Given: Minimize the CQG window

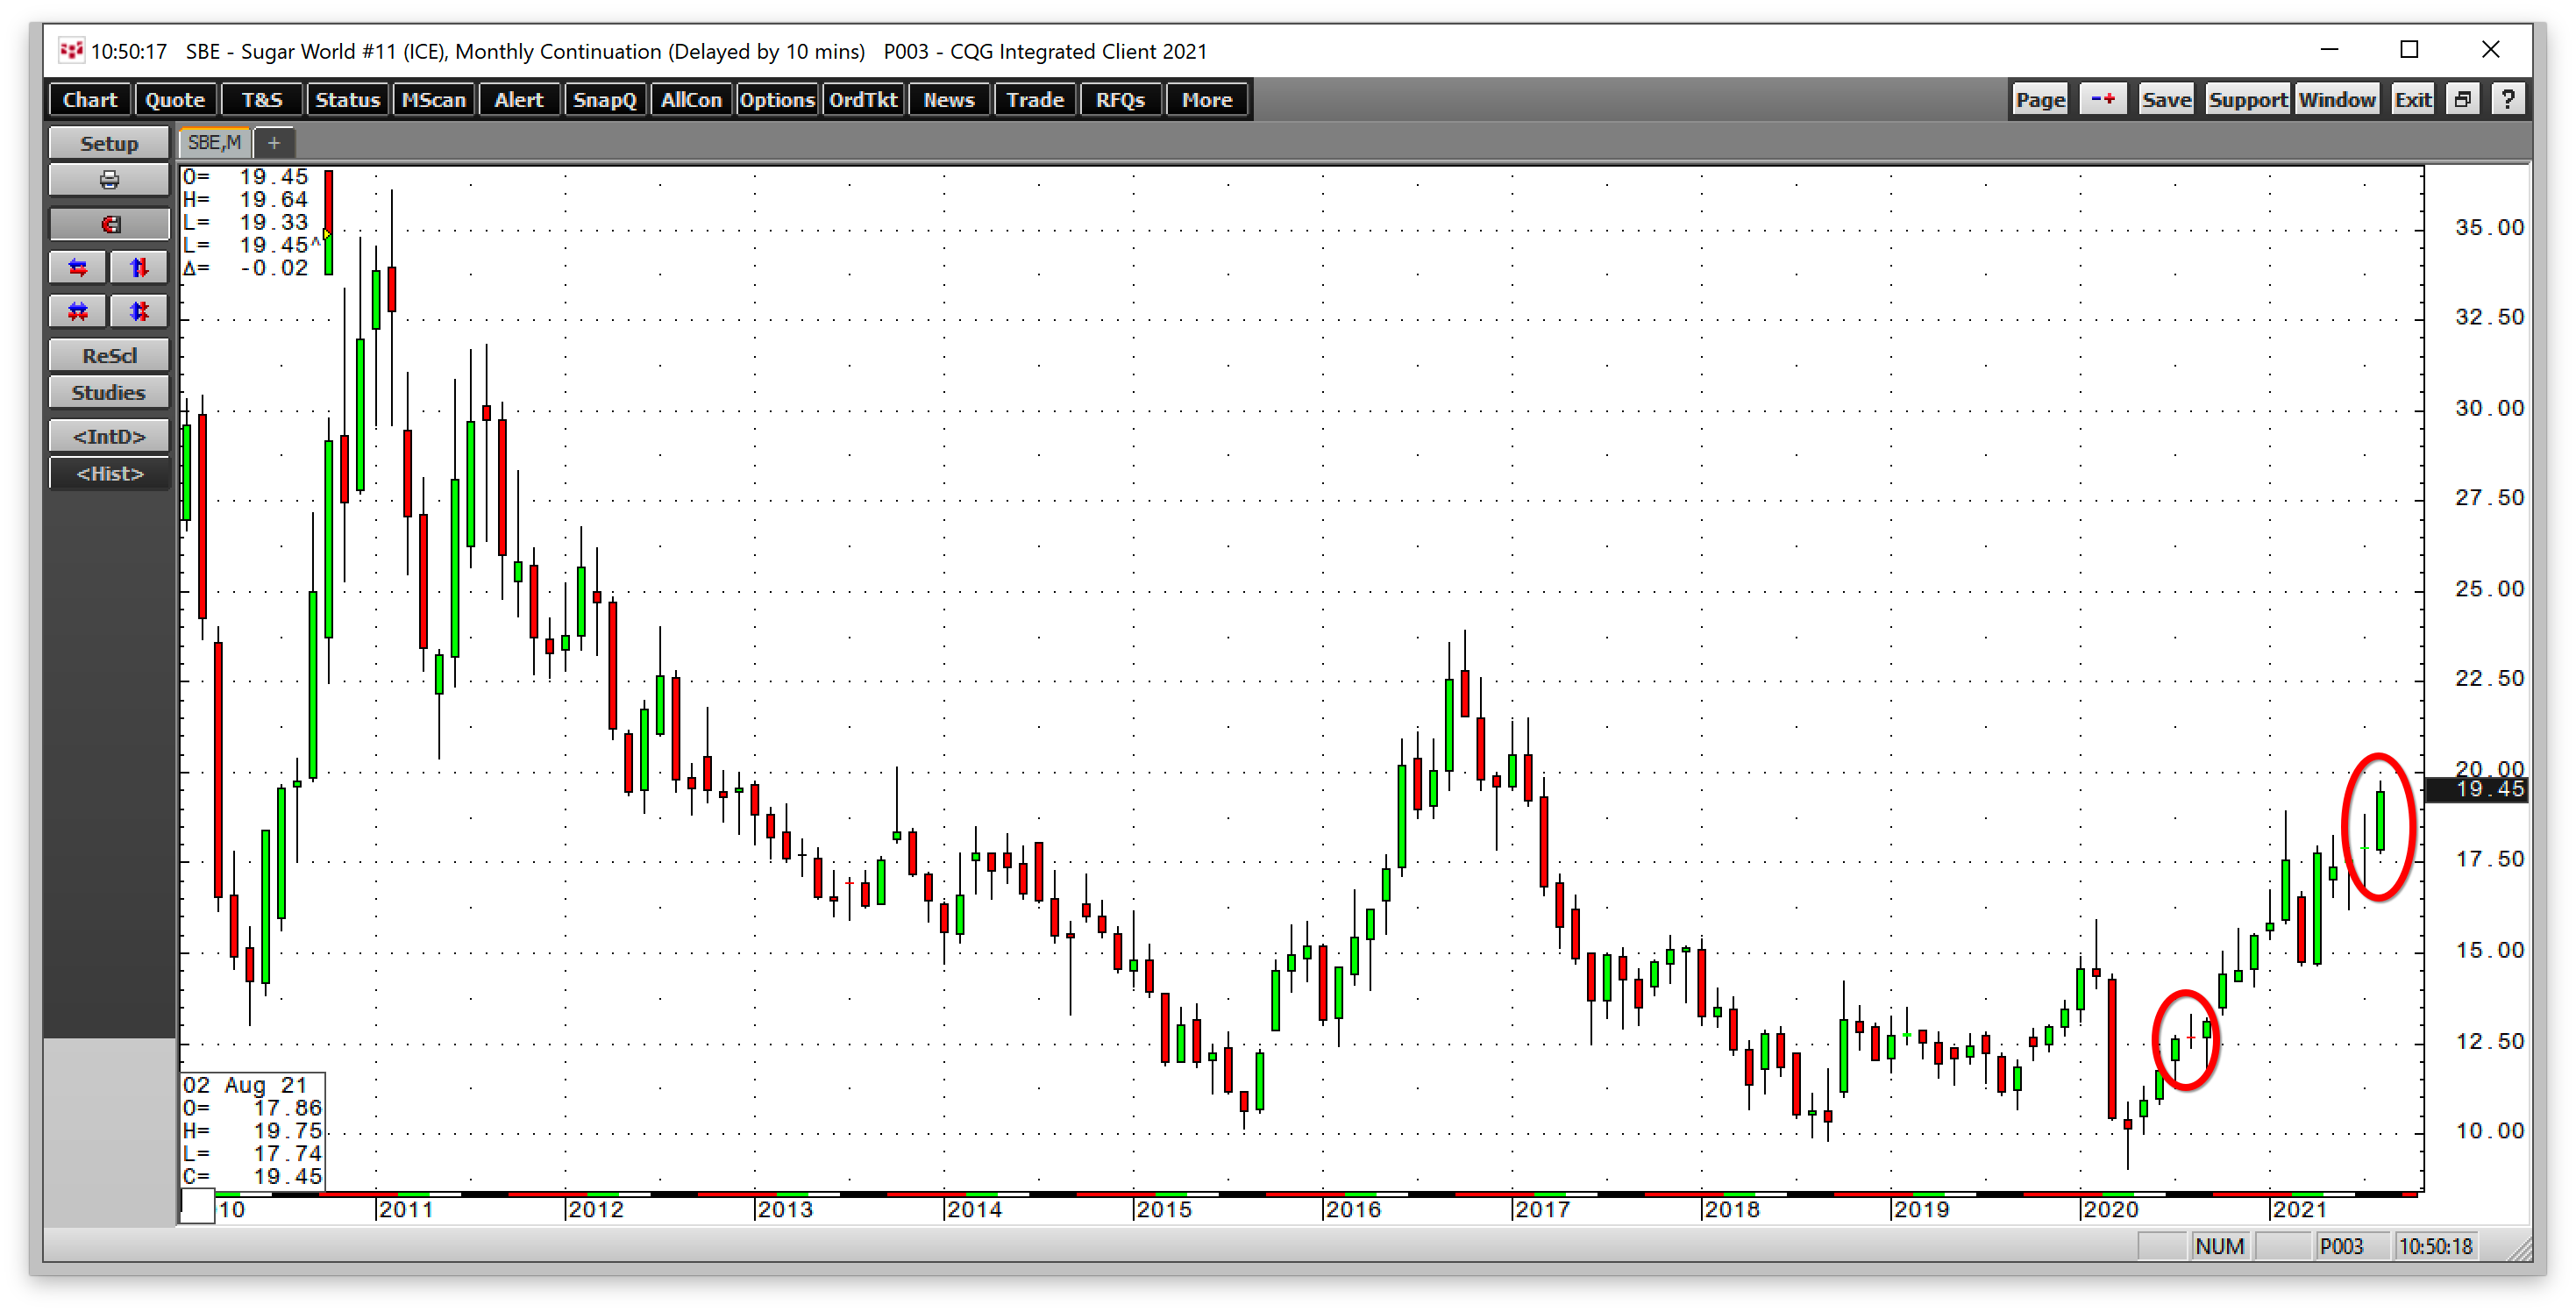Looking at the screenshot, I should point(2329,50).
